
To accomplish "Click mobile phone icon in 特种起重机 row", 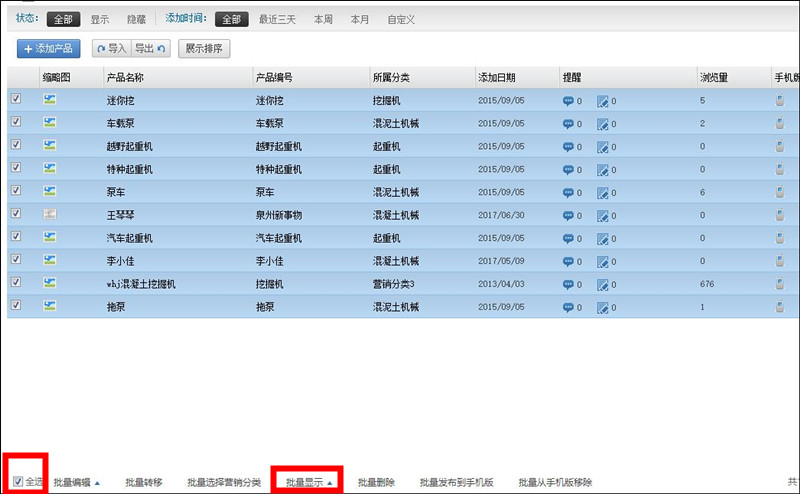I will (780, 169).
